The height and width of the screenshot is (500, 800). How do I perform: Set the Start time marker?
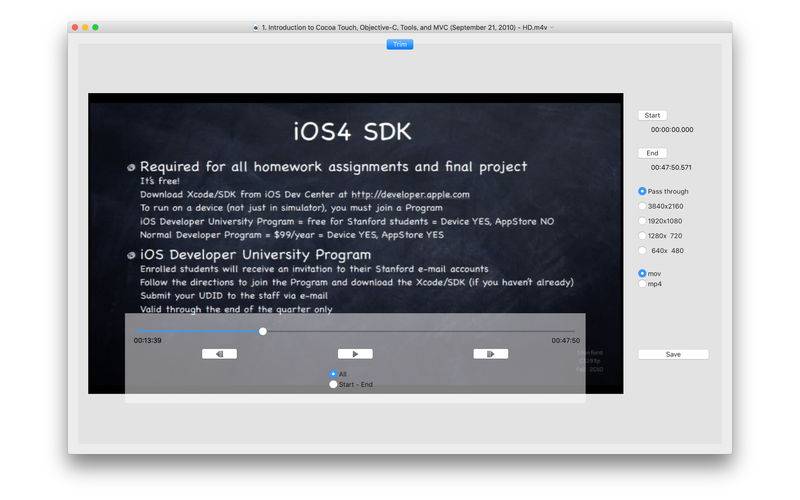click(x=652, y=115)
